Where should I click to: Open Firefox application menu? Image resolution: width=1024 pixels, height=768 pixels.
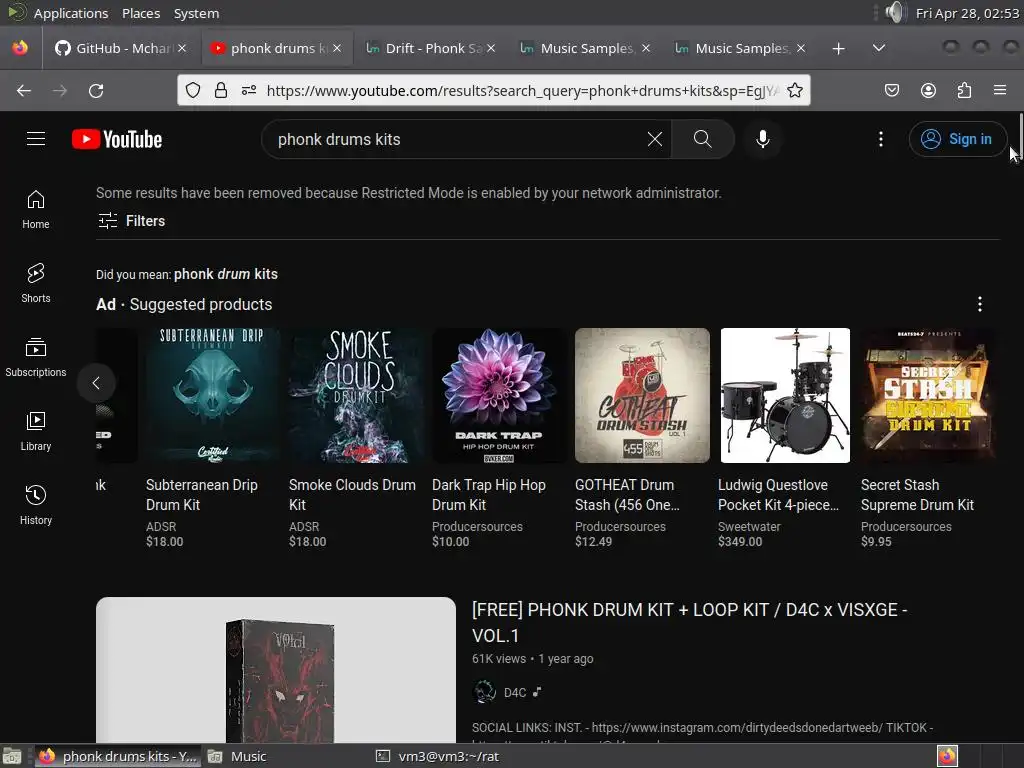[1000, 90]
